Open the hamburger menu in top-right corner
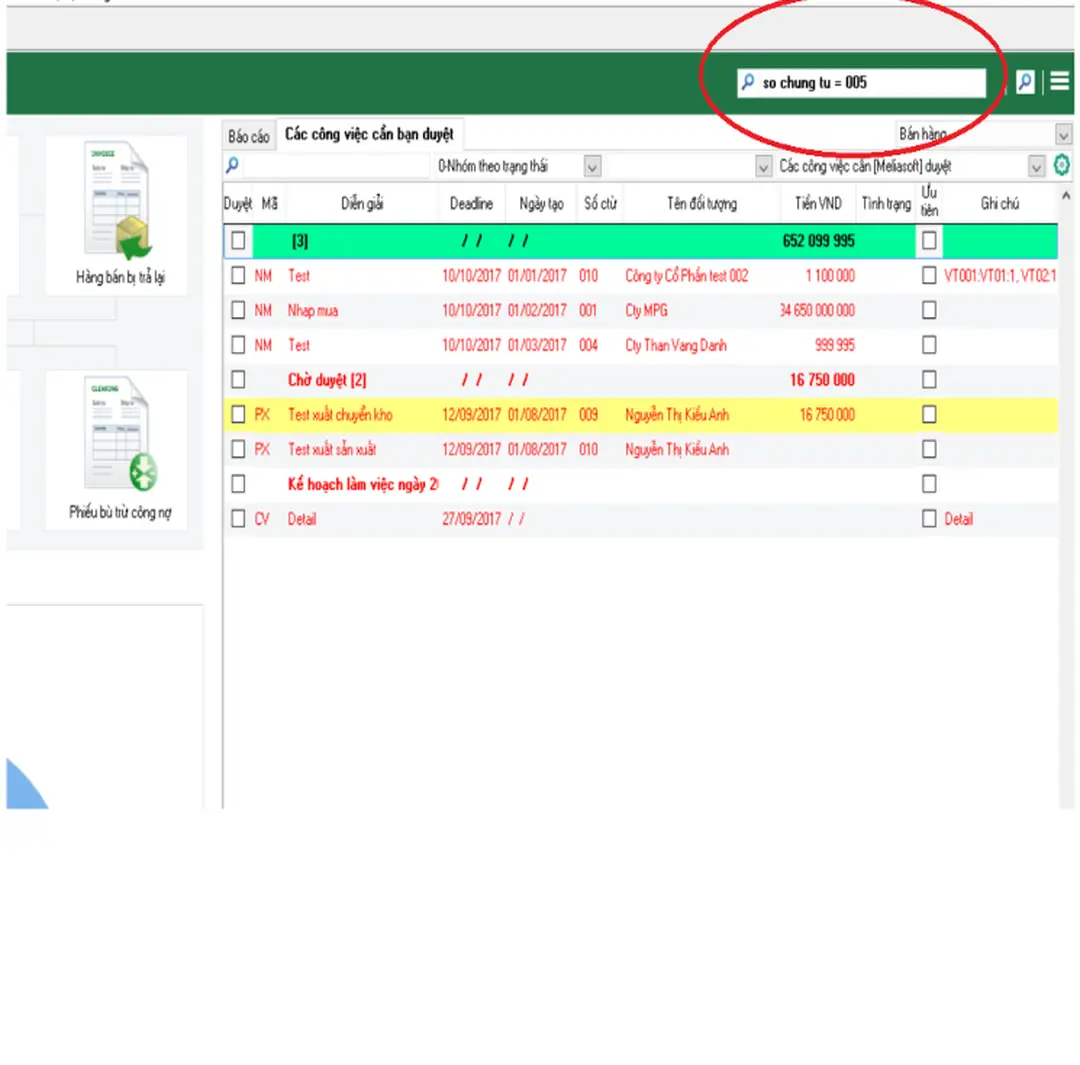This screenshot has height=1065, width=1080. pos(1059,82)
